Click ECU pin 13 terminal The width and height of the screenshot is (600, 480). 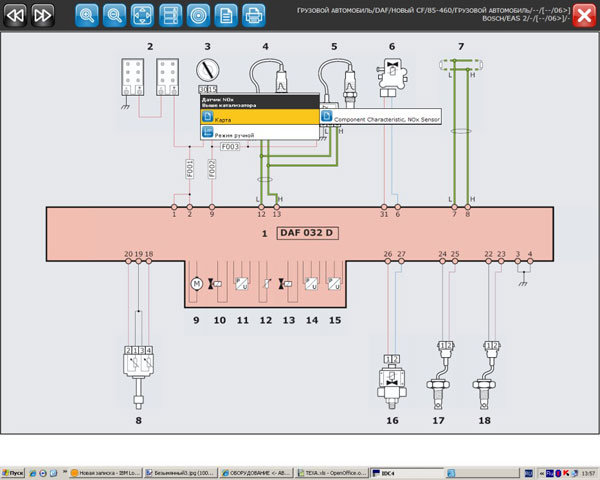(277, 207)
